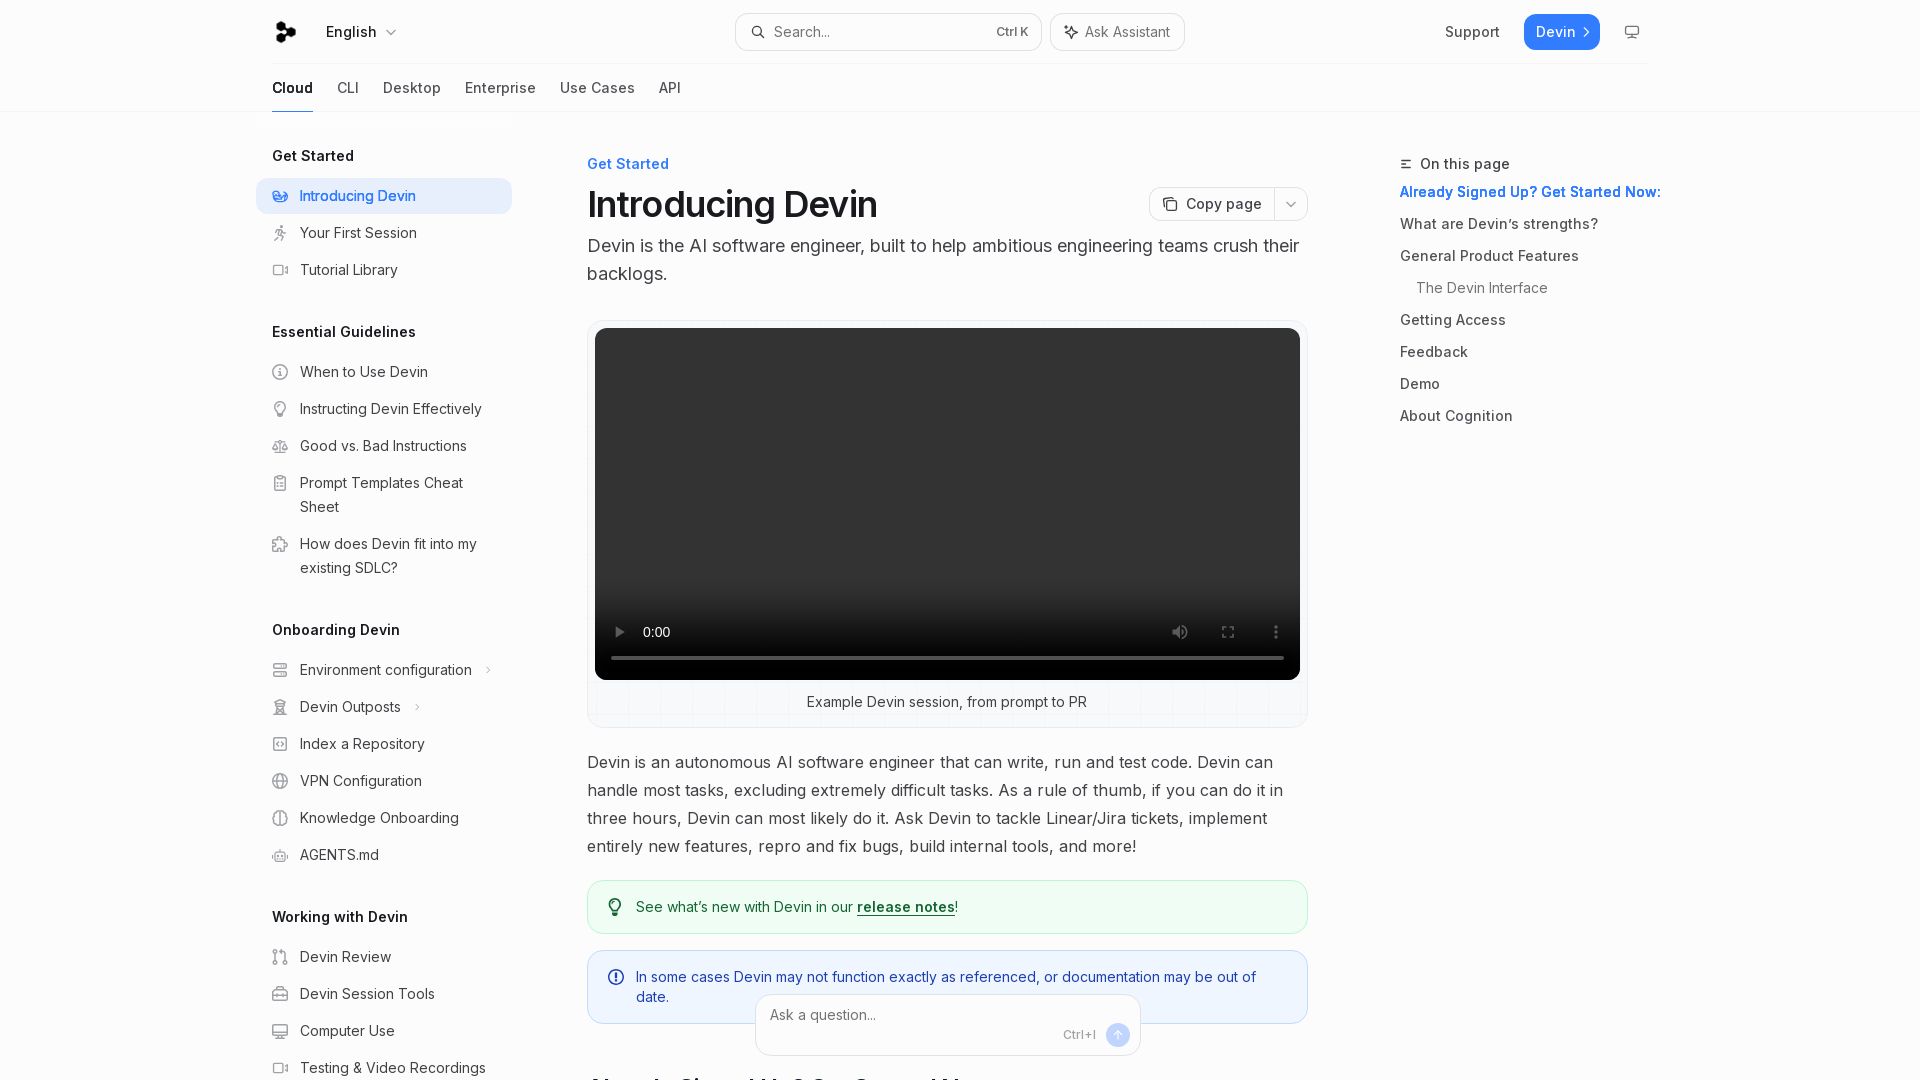The width and height of the screenshot is (1920, 1080).
Task: Play the example Devin session video
Action: click(x=619, y=632)
